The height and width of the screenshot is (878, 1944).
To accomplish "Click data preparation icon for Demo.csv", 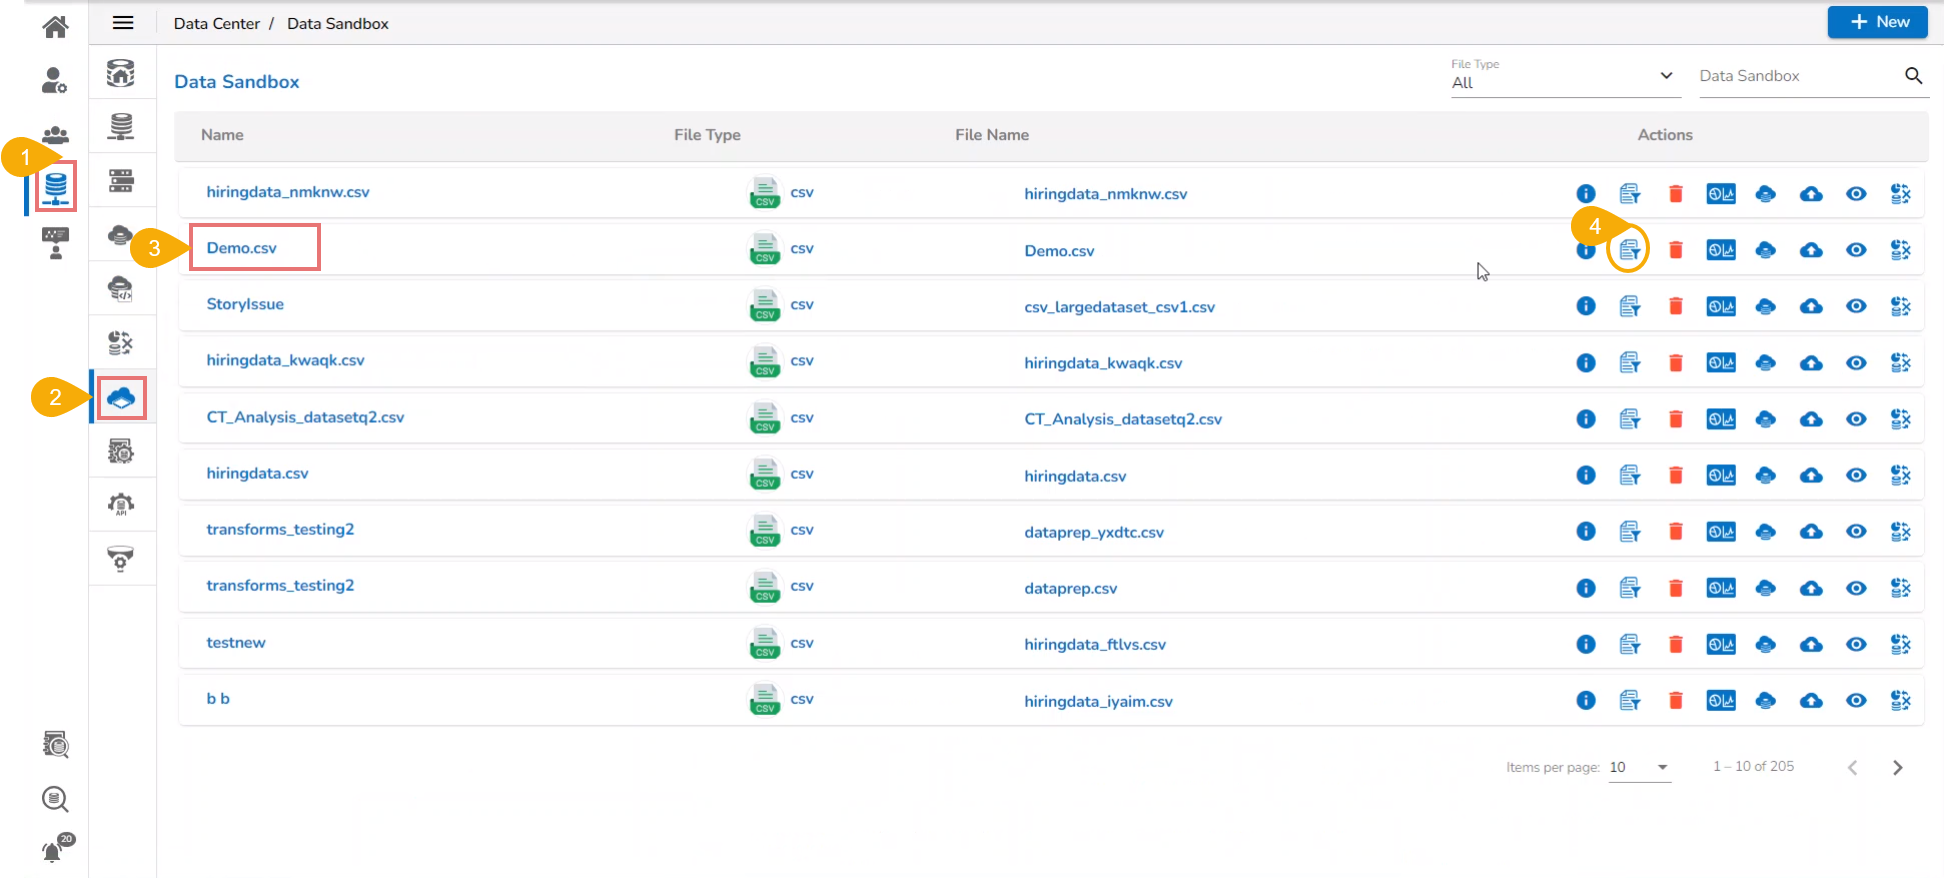I will (x=1629, y=250).
